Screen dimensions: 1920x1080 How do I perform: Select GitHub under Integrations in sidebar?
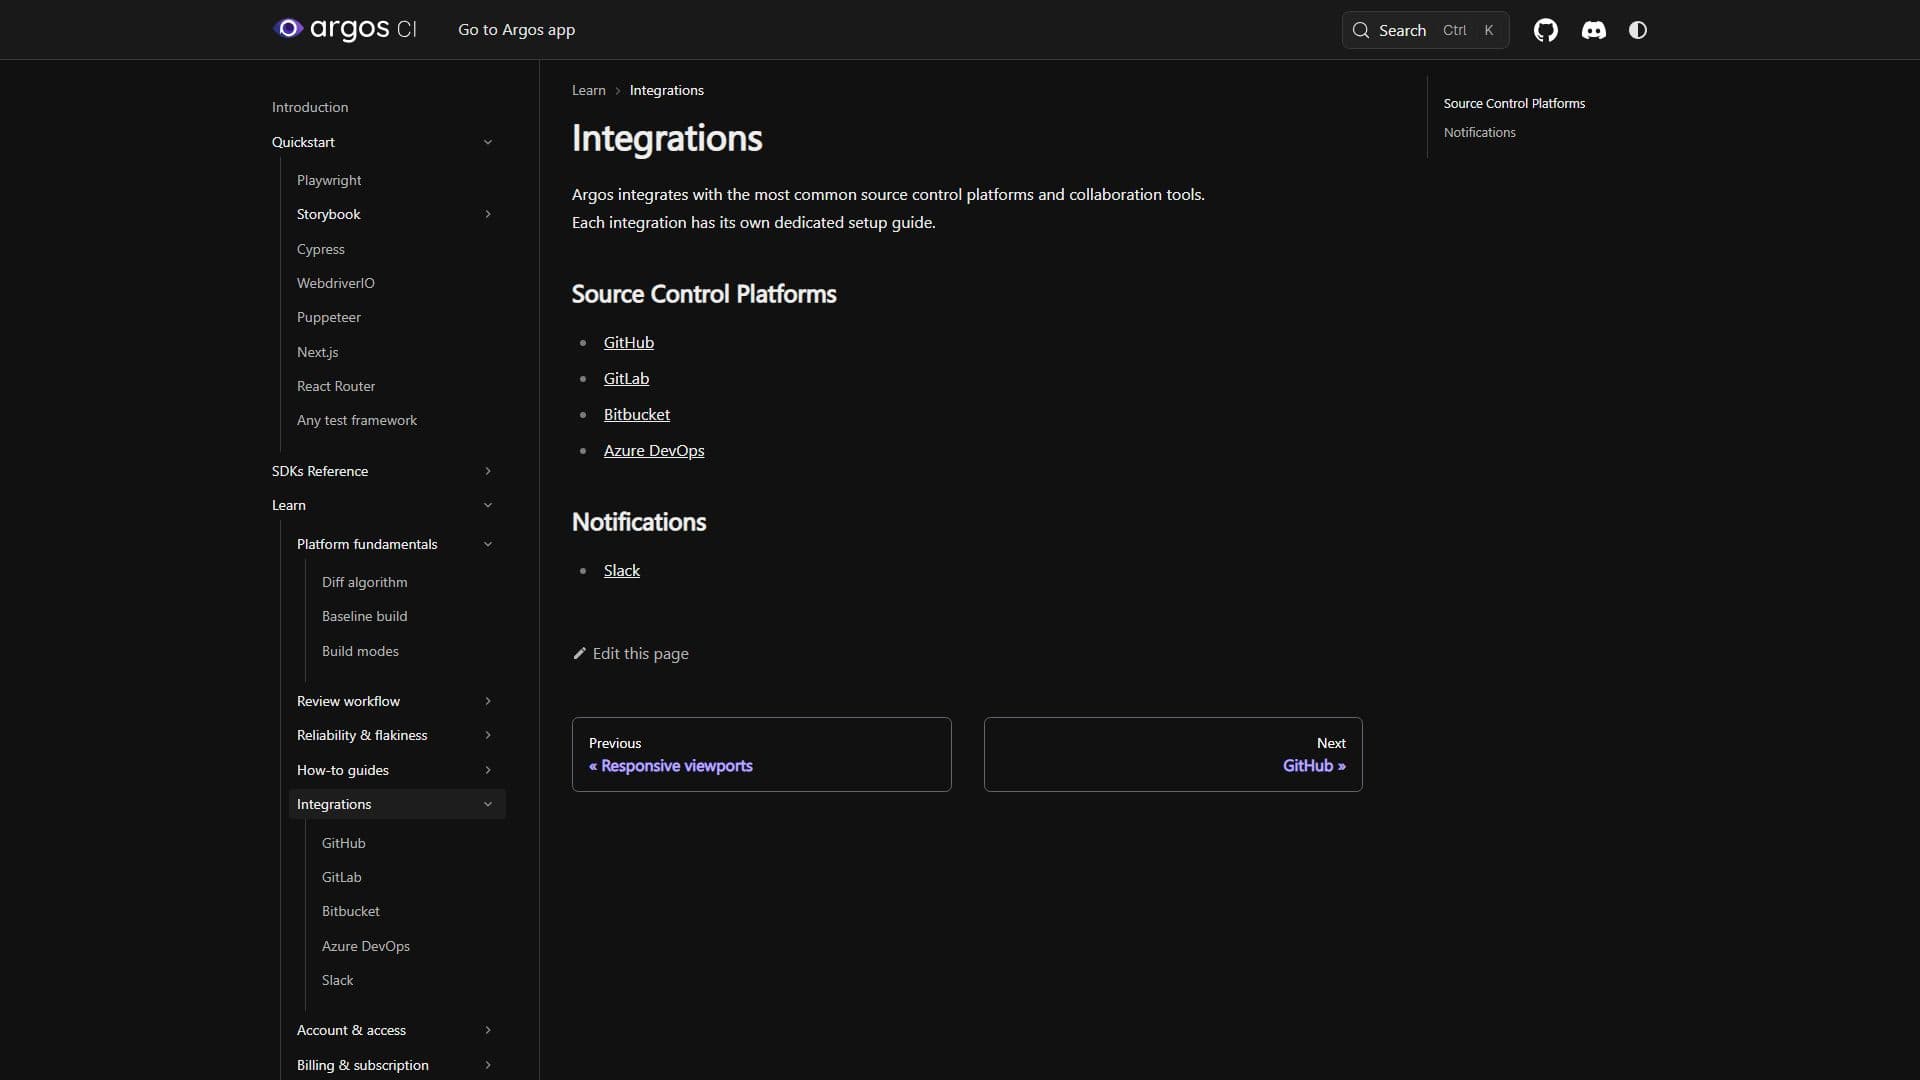tap(343, 843)
